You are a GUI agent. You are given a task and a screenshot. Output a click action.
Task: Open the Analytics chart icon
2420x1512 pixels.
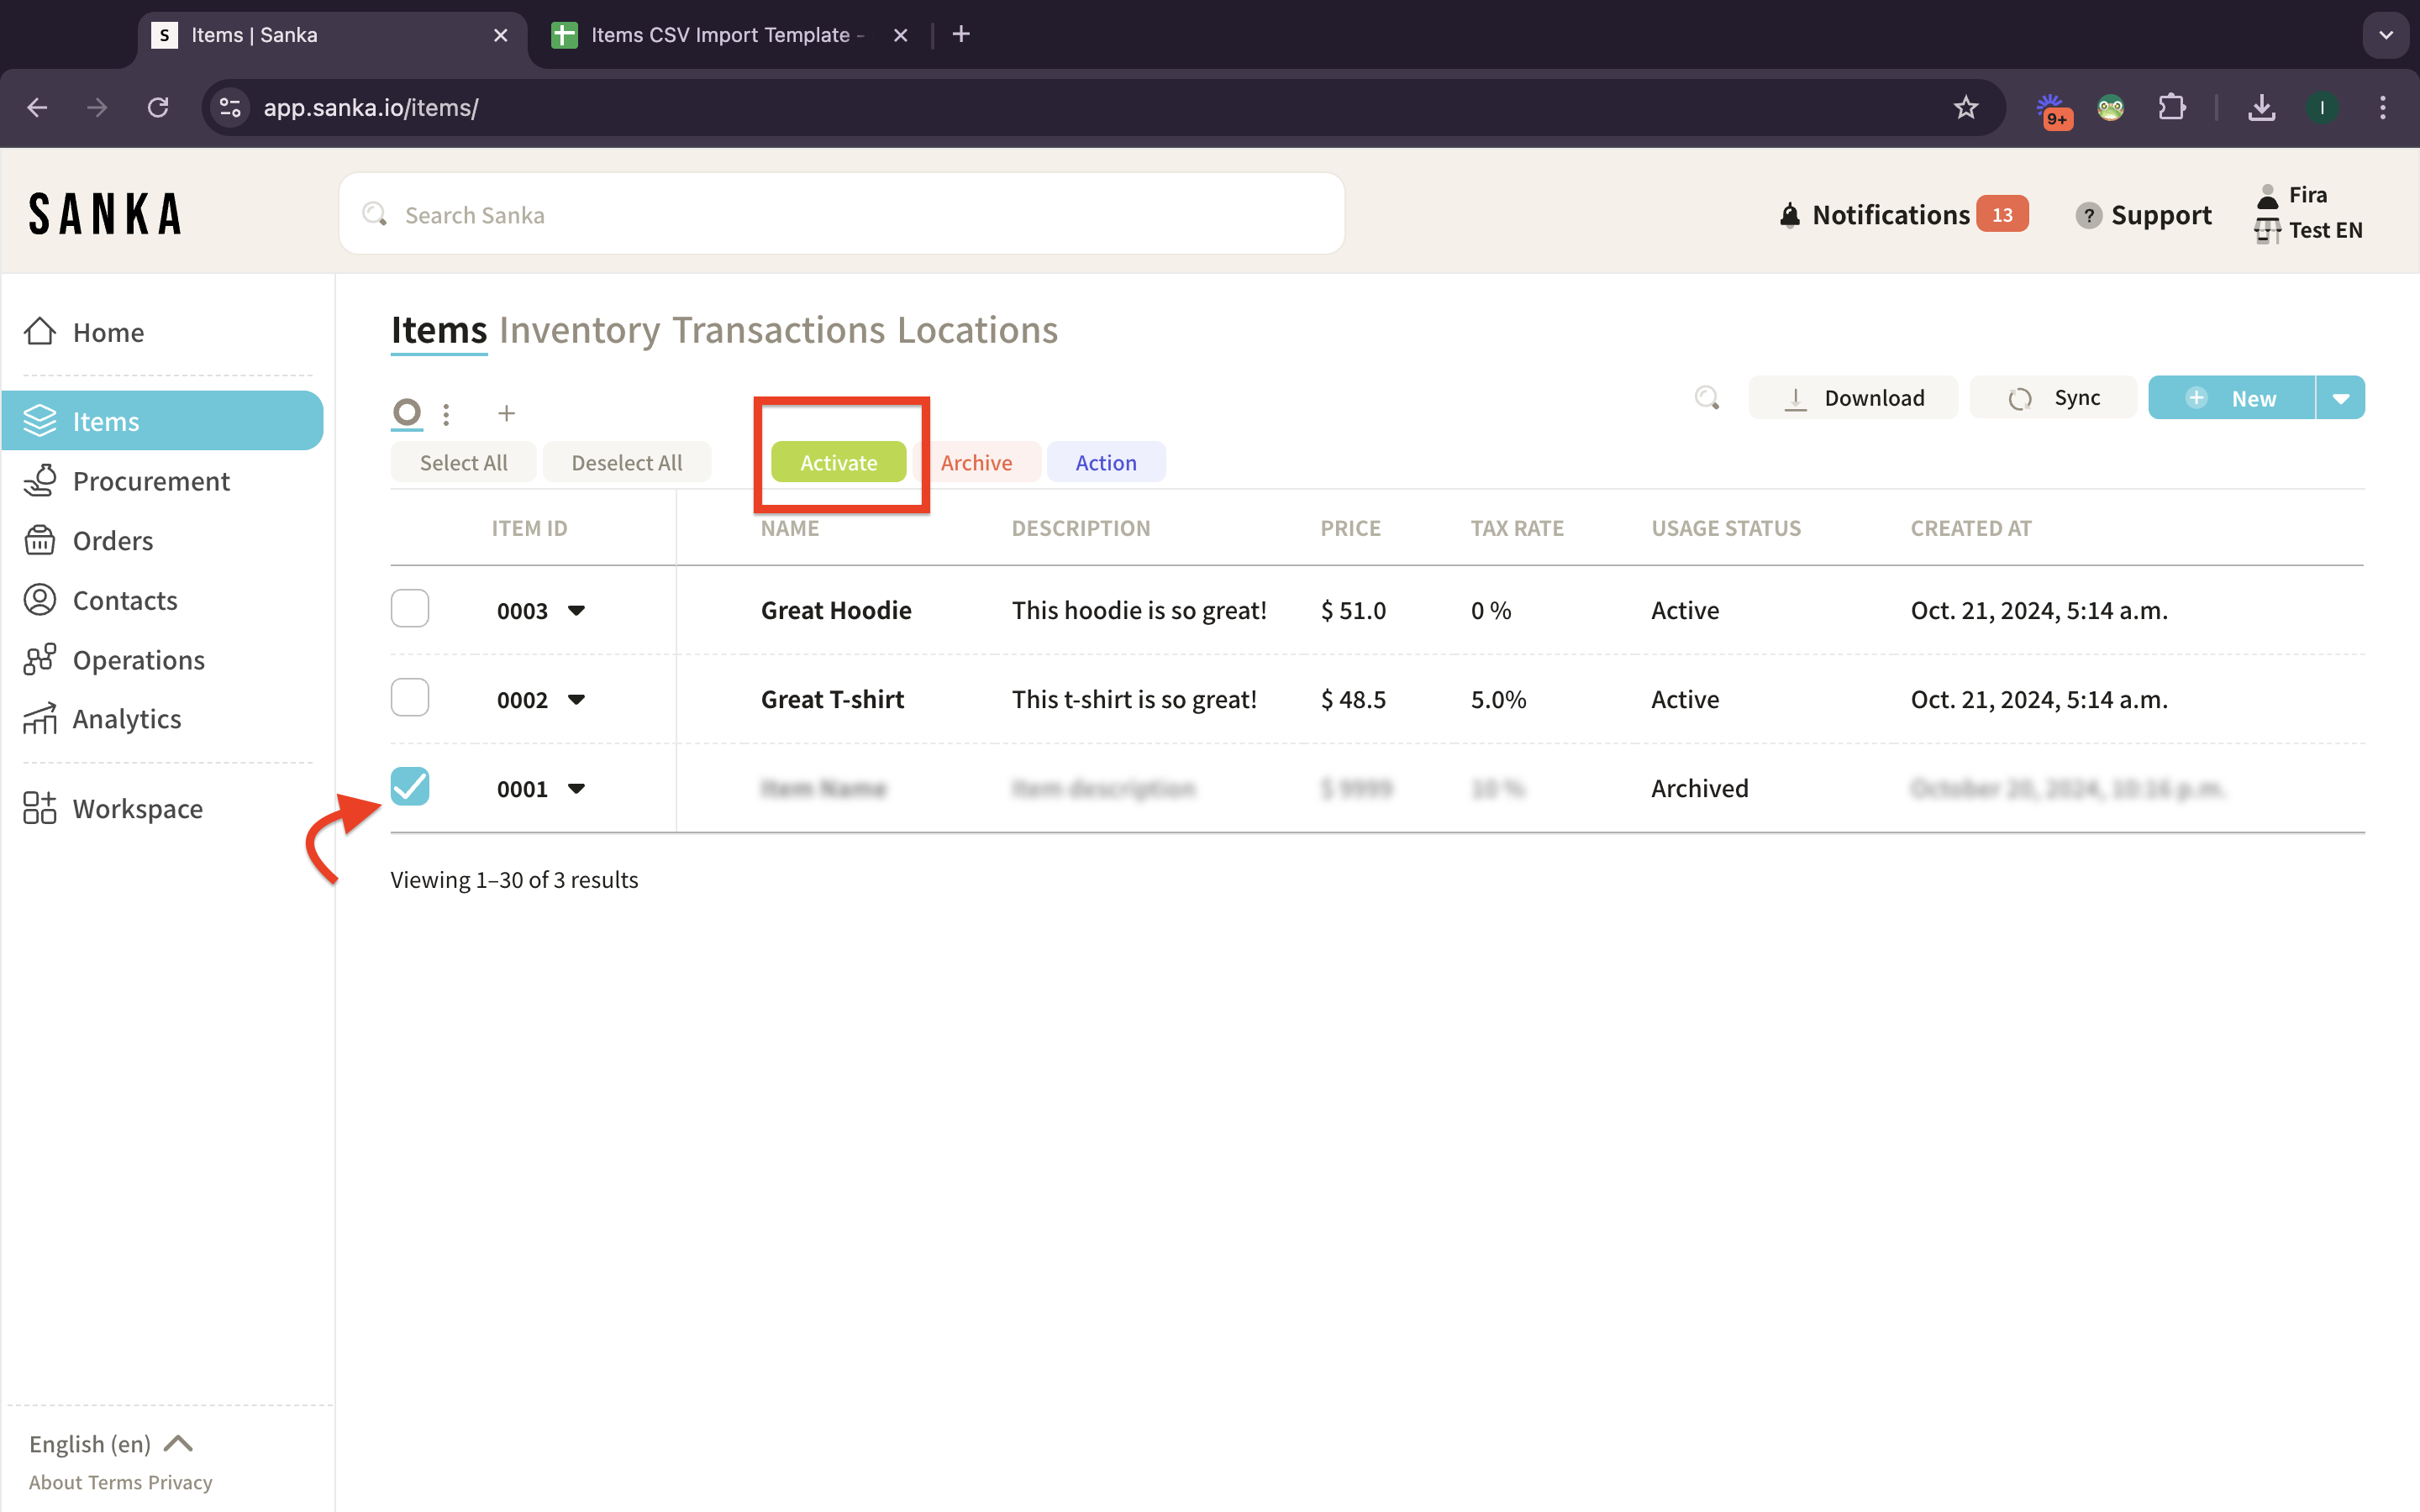40,719
